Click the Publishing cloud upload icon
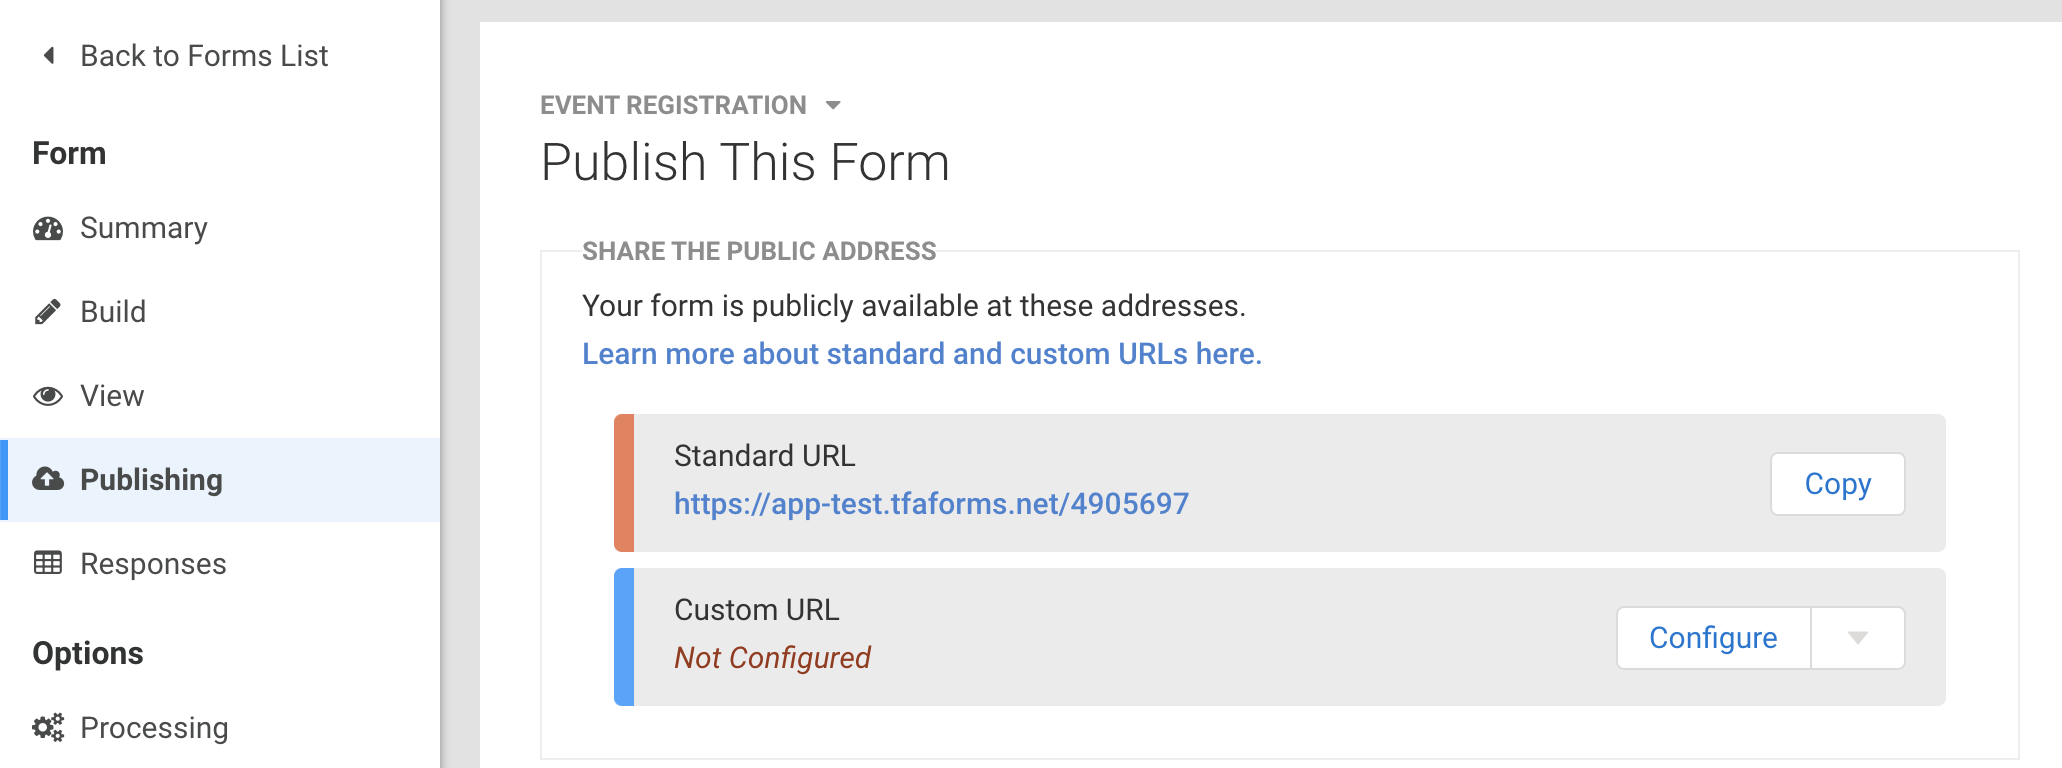The image size is (2062, 768). click(48, 479)
